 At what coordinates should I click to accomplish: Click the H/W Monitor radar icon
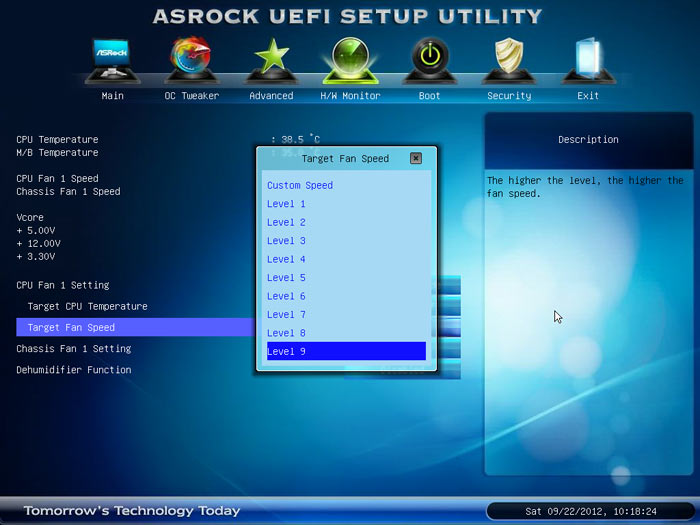[350, 63]
